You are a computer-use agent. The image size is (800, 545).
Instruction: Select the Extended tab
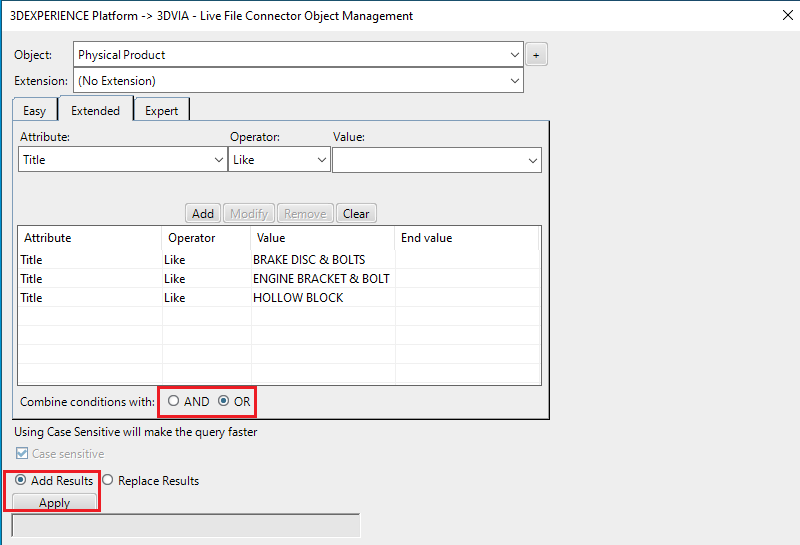[x=95, y=110]
